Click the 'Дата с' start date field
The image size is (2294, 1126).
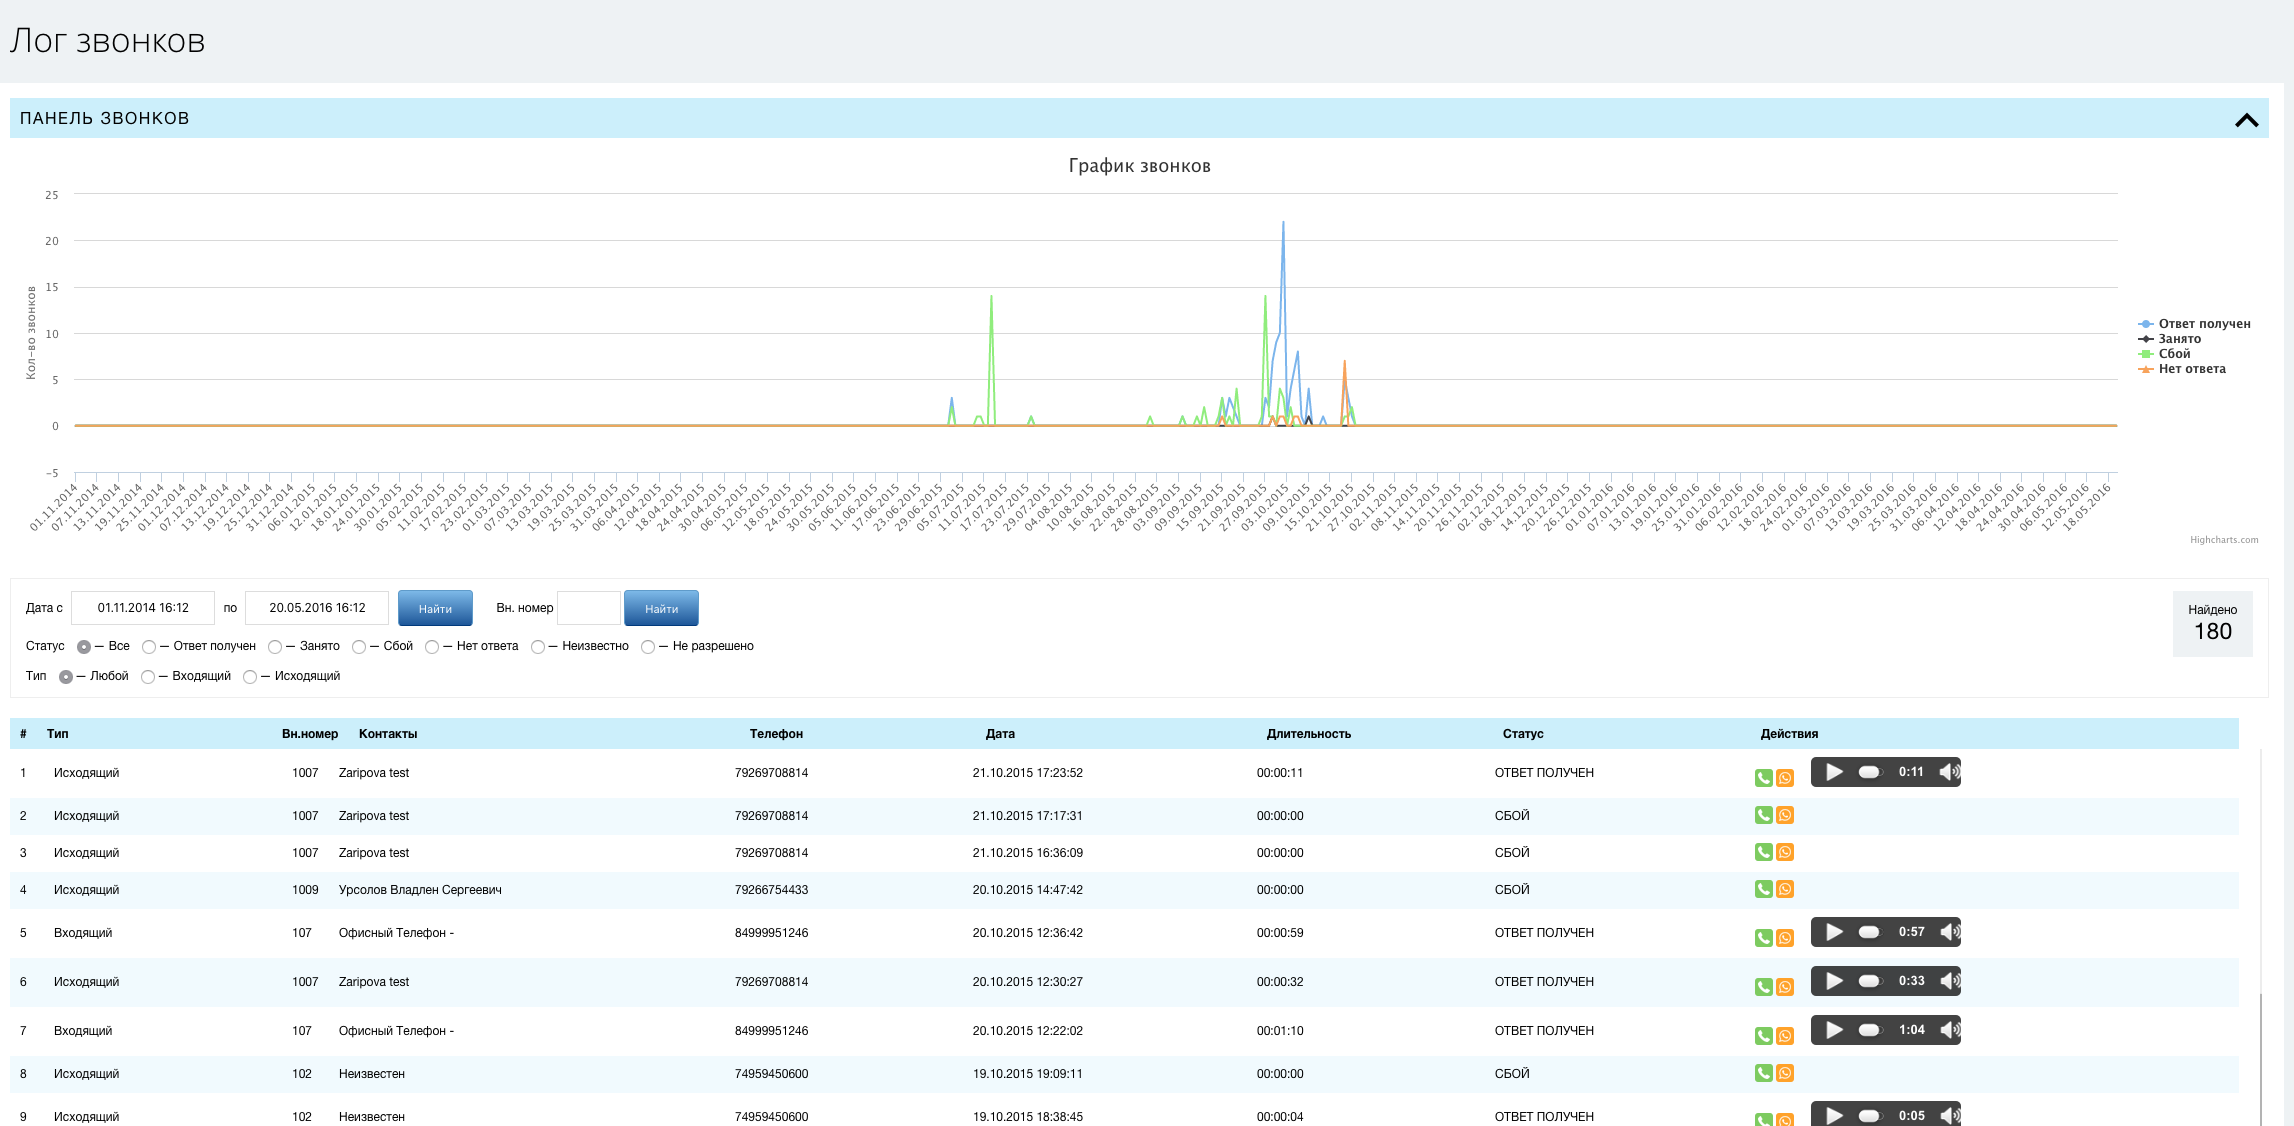tap(143, 608)
